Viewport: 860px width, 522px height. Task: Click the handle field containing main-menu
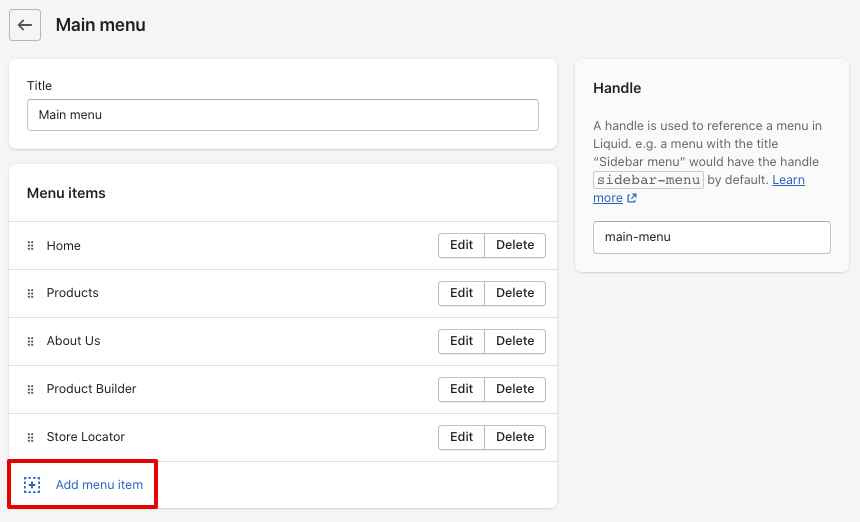coord(711,237)
